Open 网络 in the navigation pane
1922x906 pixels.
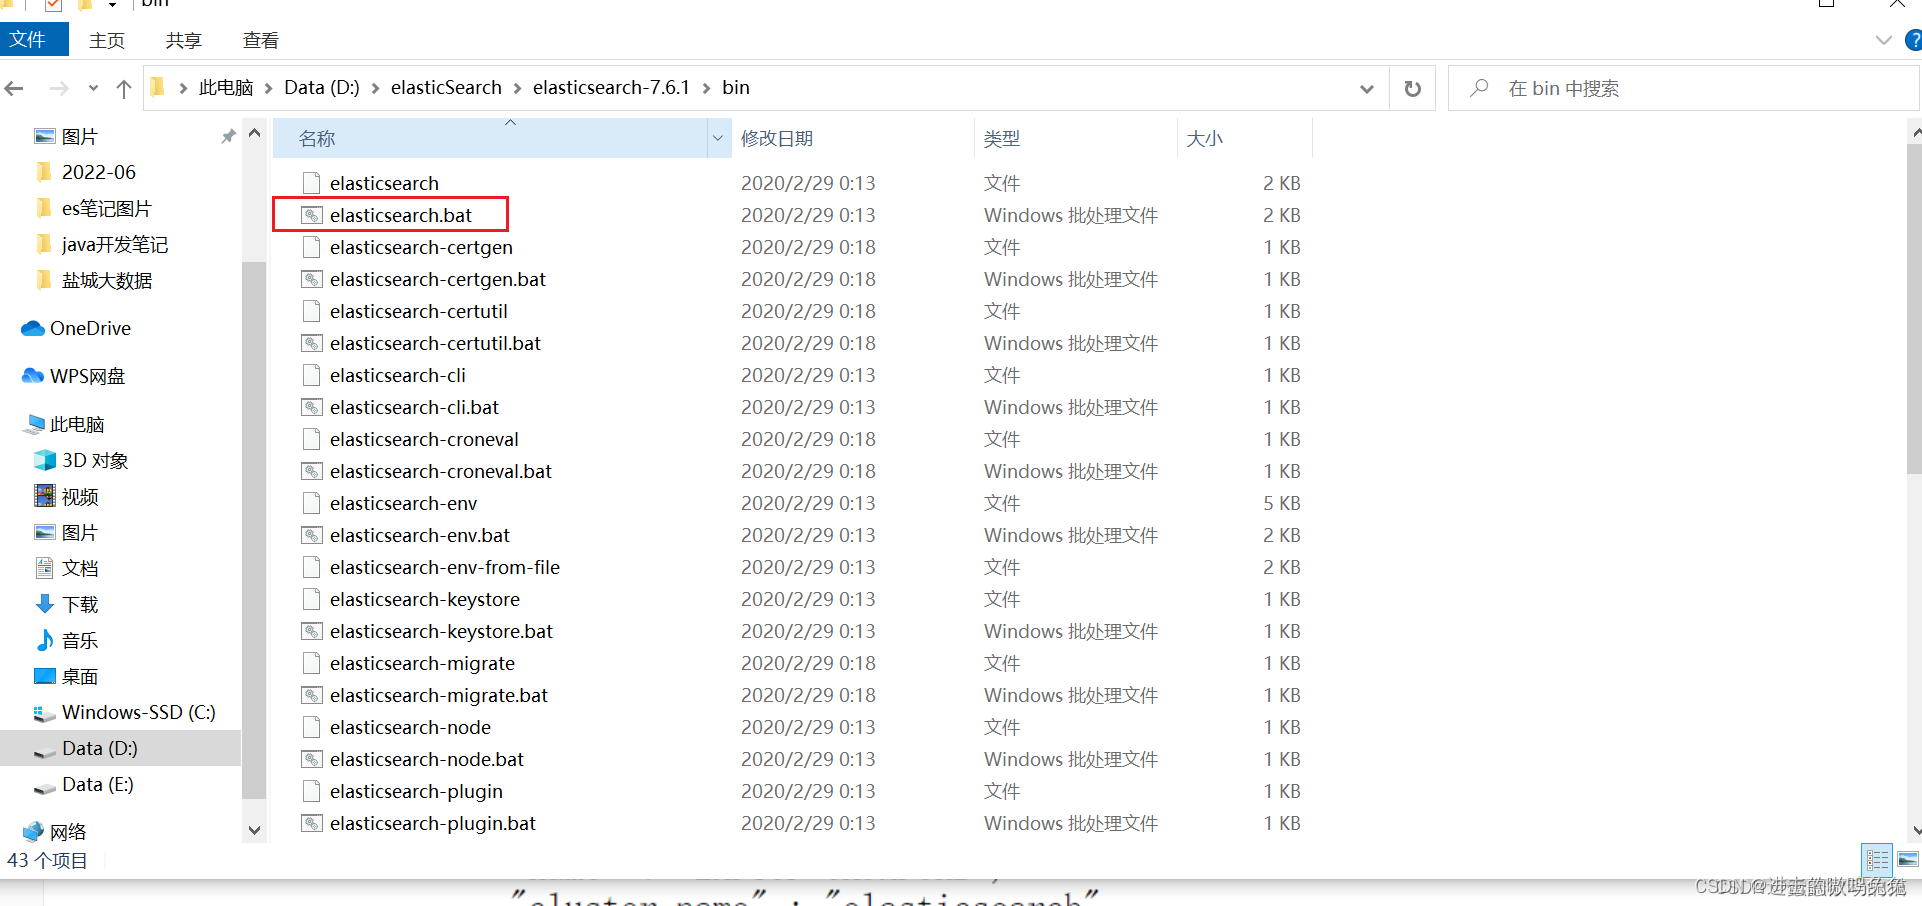(x=68, y=832)
